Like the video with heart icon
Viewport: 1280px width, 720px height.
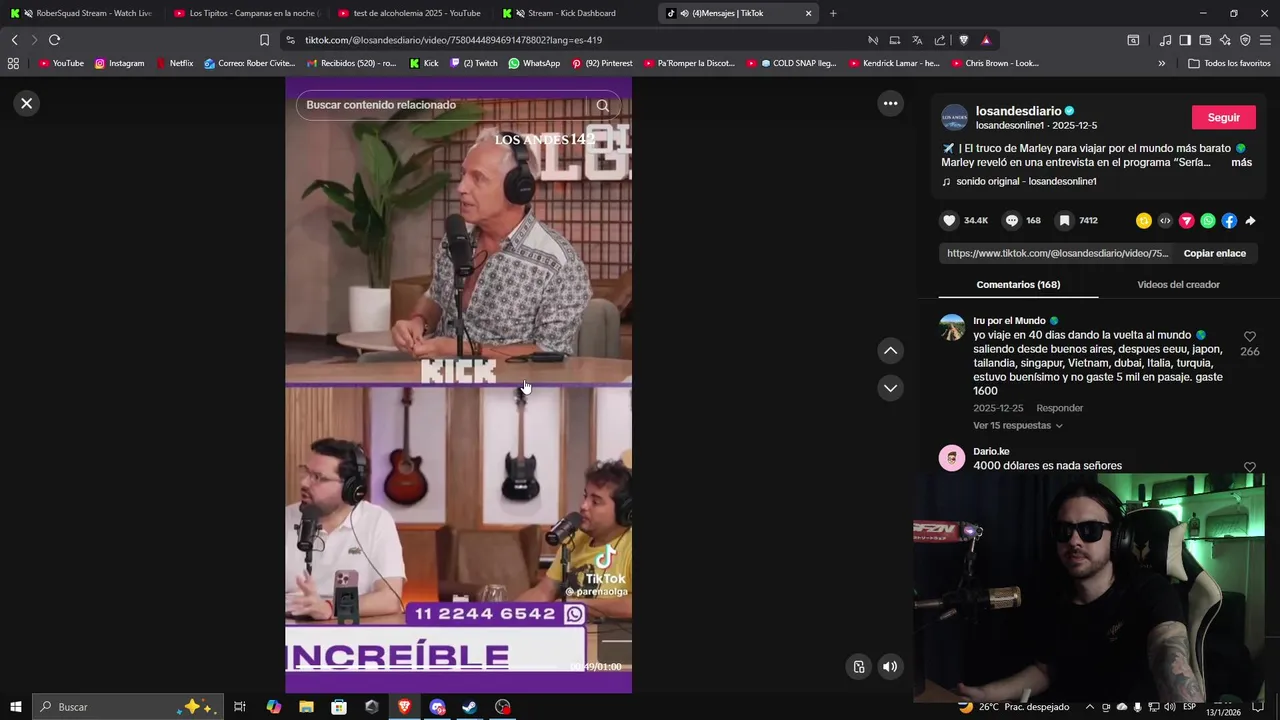coord(949,221)
